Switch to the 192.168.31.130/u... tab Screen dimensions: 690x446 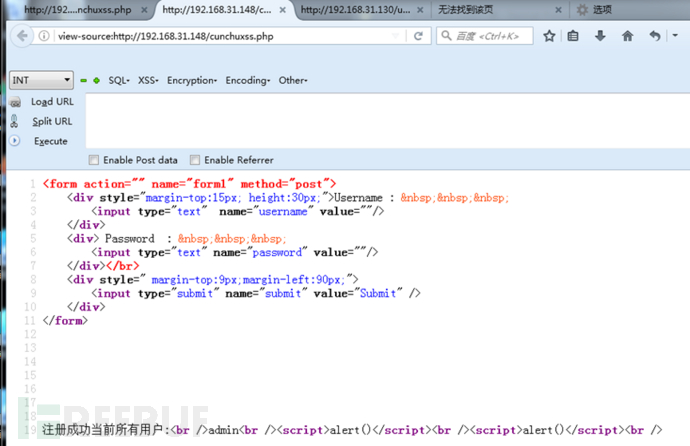pyautogui.click(x=356, y=10)
